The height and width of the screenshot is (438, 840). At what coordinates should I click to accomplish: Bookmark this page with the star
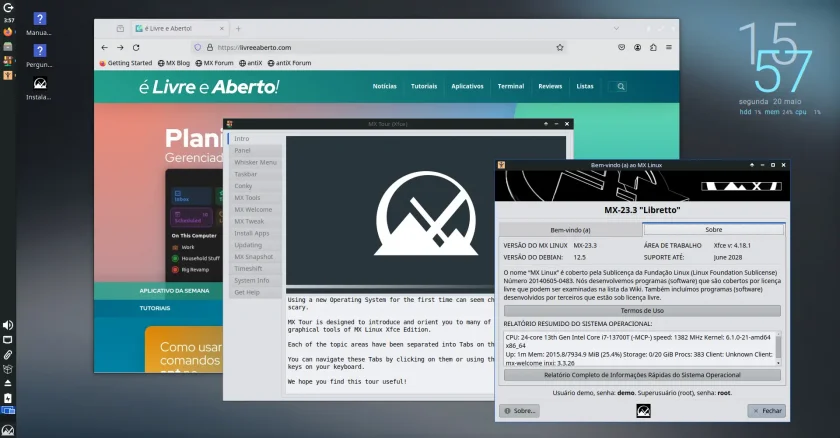[x=560, y=47]
